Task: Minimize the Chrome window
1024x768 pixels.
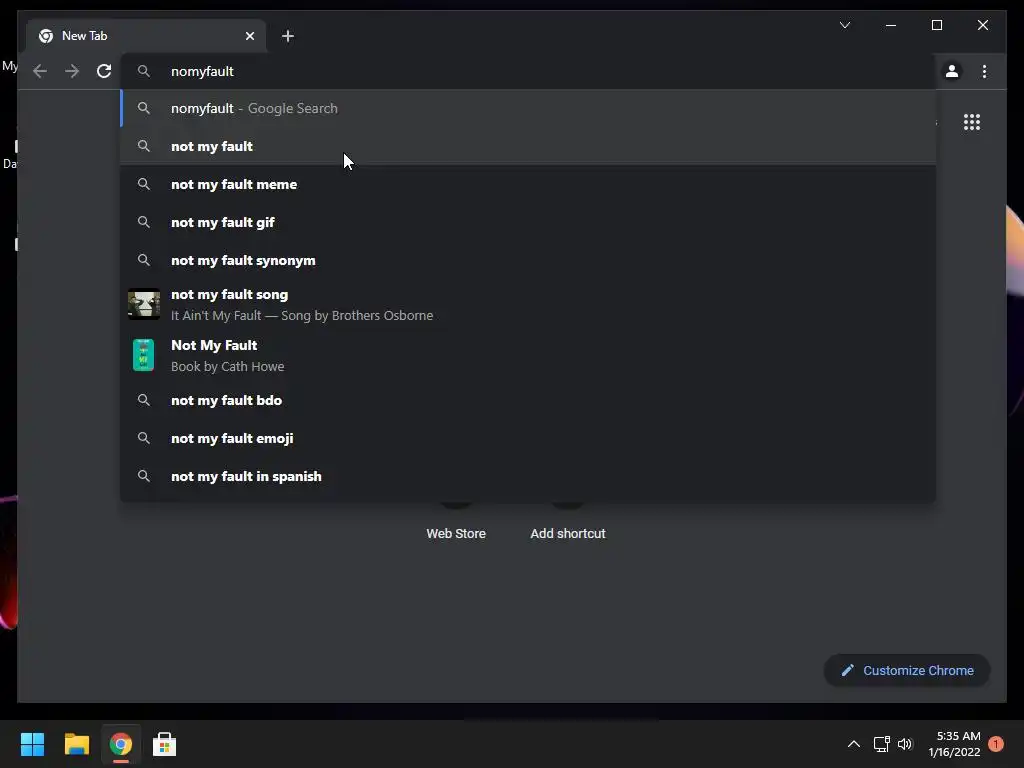Action: (x=891, y=25)
